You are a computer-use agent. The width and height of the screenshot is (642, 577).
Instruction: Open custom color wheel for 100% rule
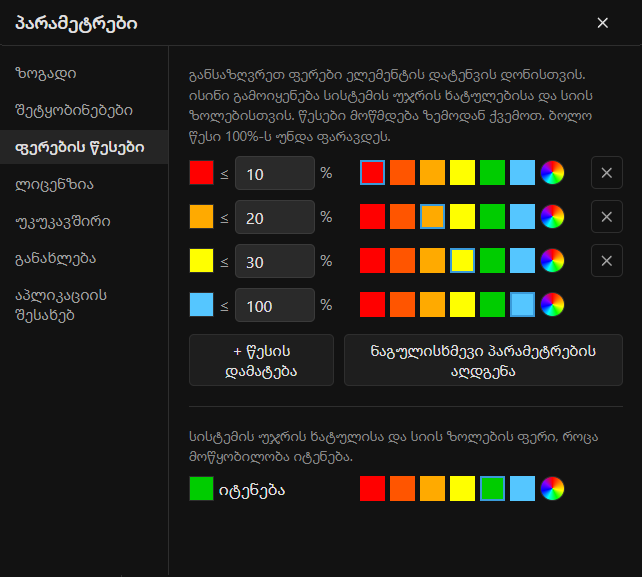click(x=552, y=305)
